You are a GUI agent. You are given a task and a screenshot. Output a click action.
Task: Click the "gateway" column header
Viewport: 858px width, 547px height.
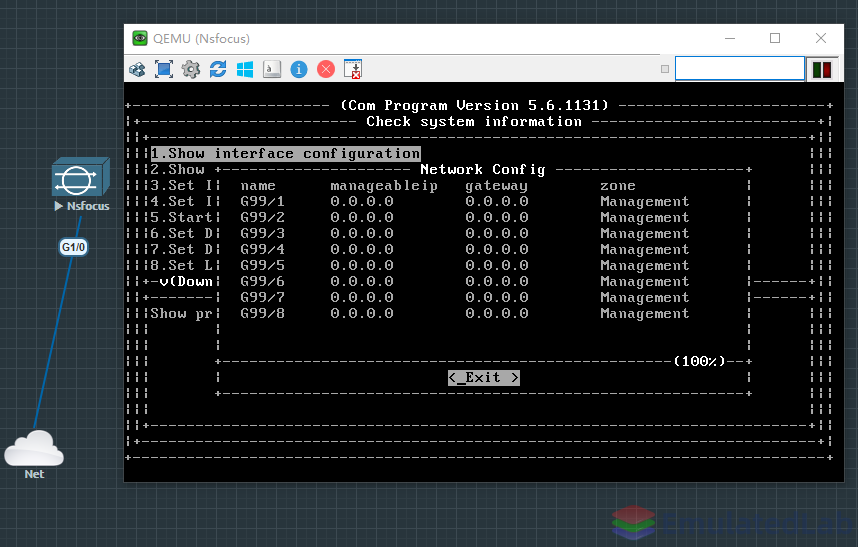coord(496,186)
